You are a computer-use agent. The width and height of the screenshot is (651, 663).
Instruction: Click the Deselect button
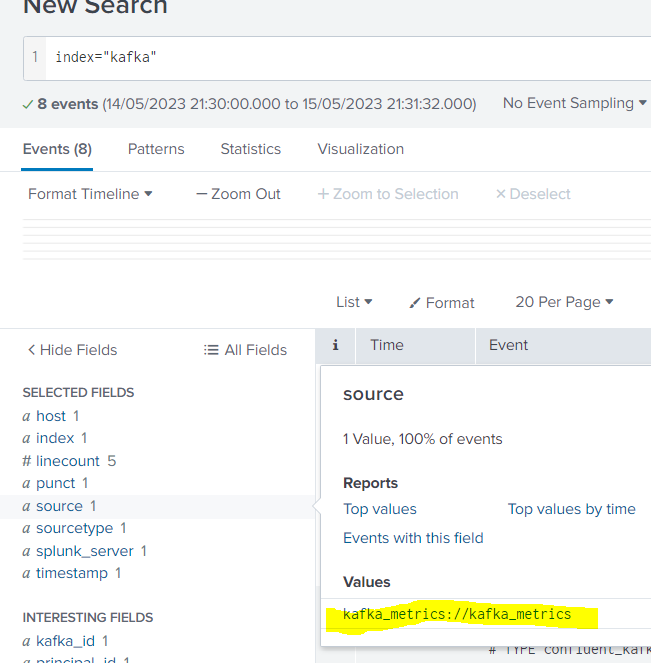533,194
